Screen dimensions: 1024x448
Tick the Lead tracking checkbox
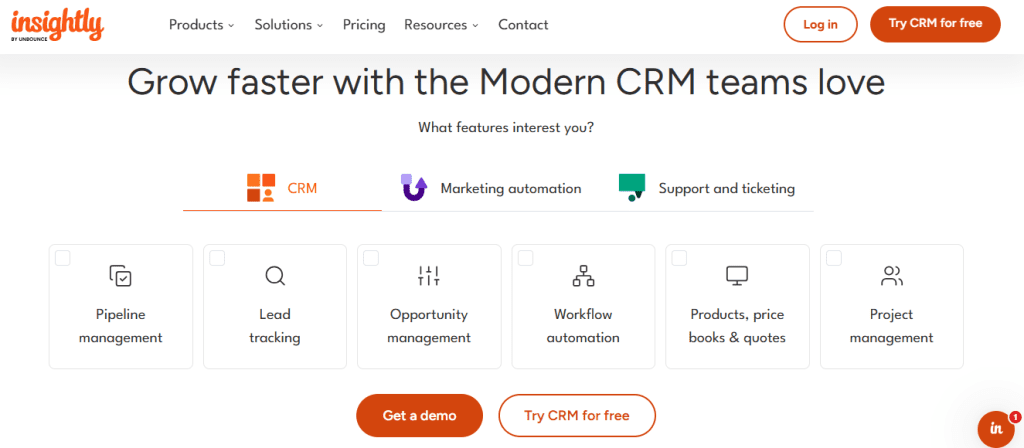click(217, 258)
